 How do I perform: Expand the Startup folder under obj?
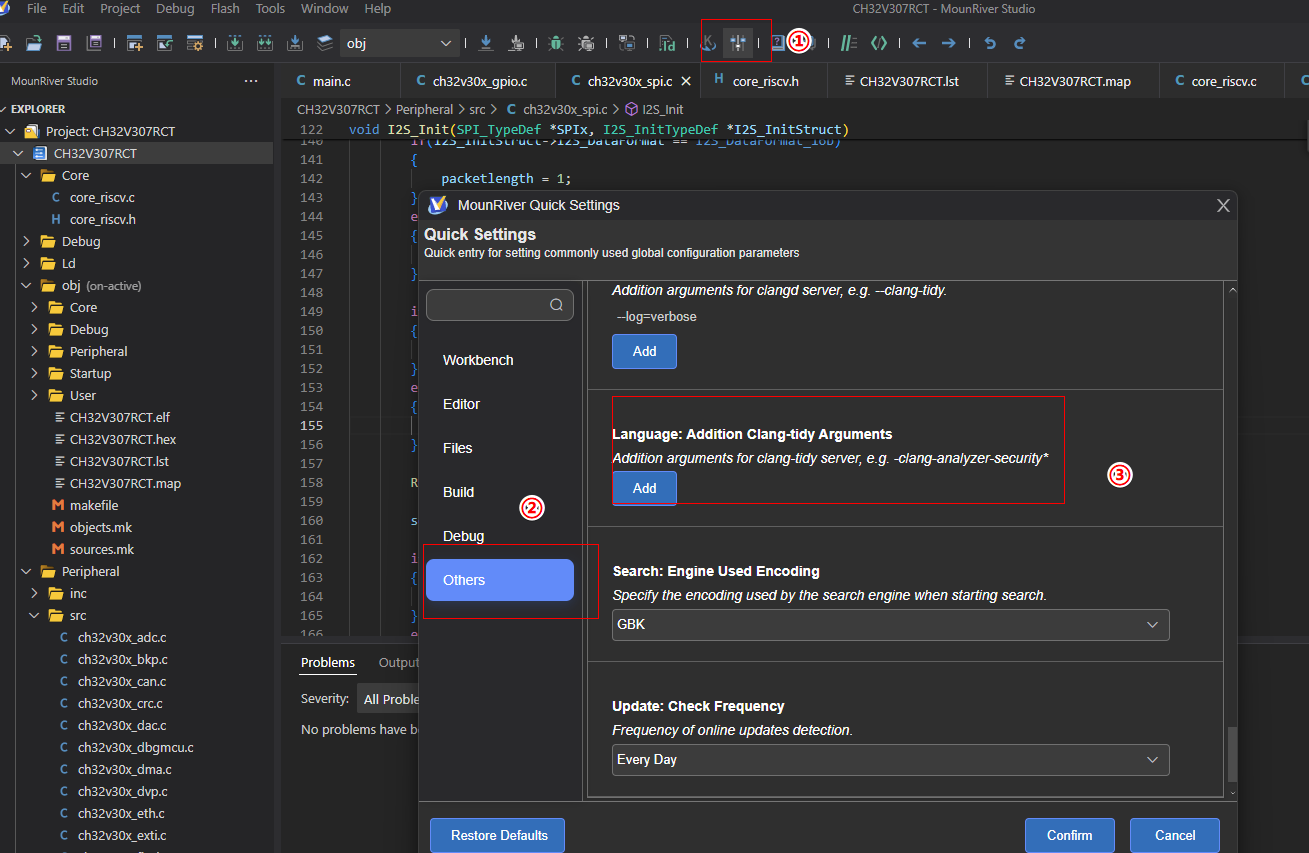coord(35,373)
